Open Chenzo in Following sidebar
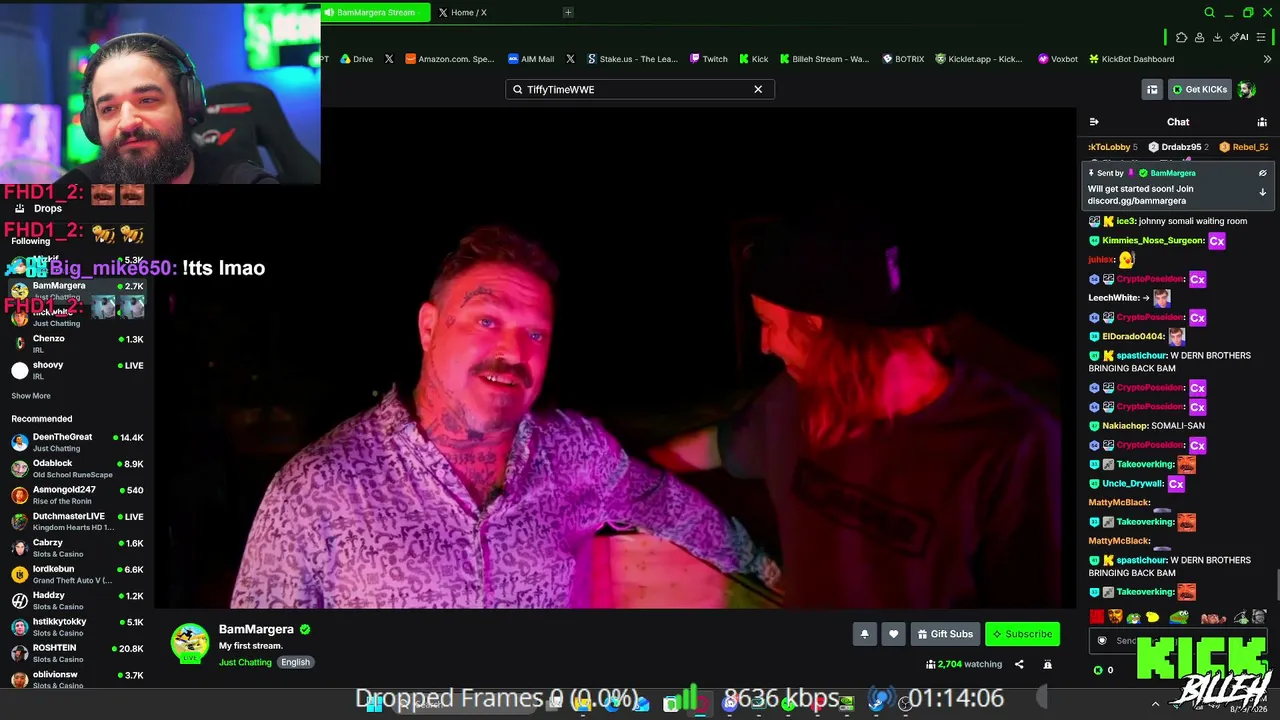This screenshot has height=720, width=1280. 77,344
